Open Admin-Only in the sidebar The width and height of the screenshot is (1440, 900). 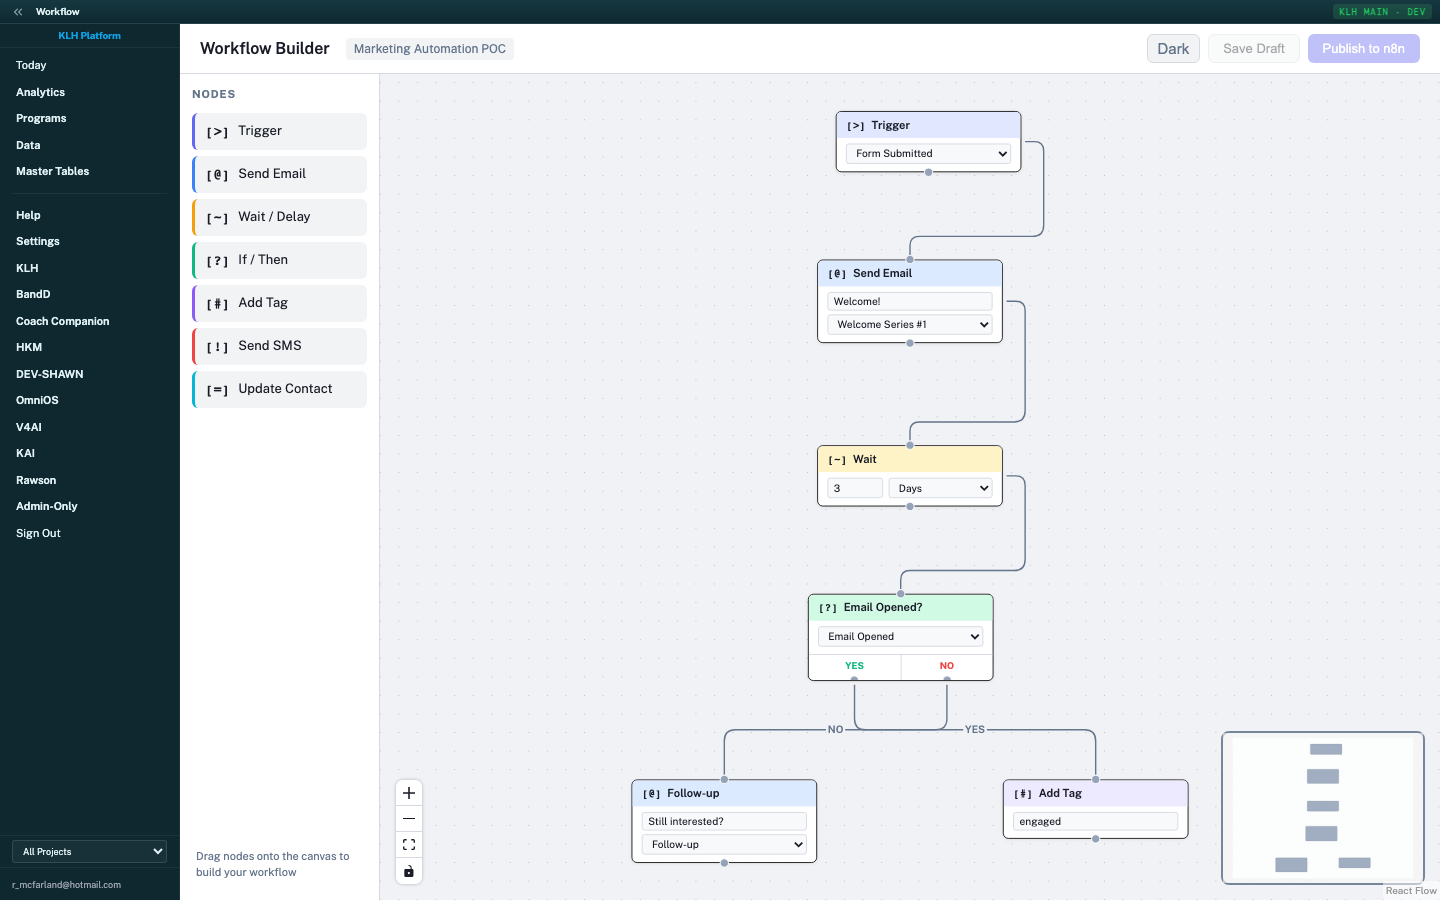click(47, 506)
